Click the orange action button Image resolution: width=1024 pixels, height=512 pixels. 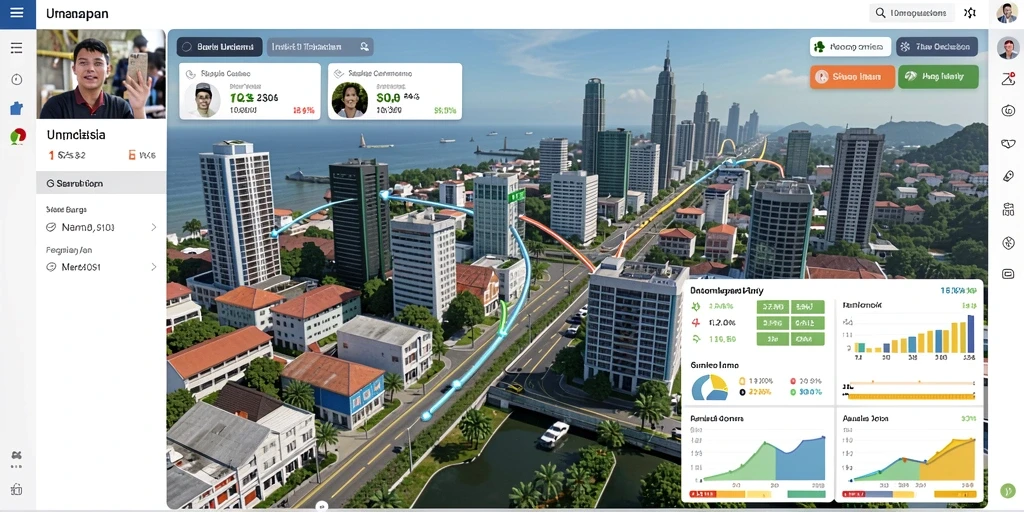coord(852,76)
